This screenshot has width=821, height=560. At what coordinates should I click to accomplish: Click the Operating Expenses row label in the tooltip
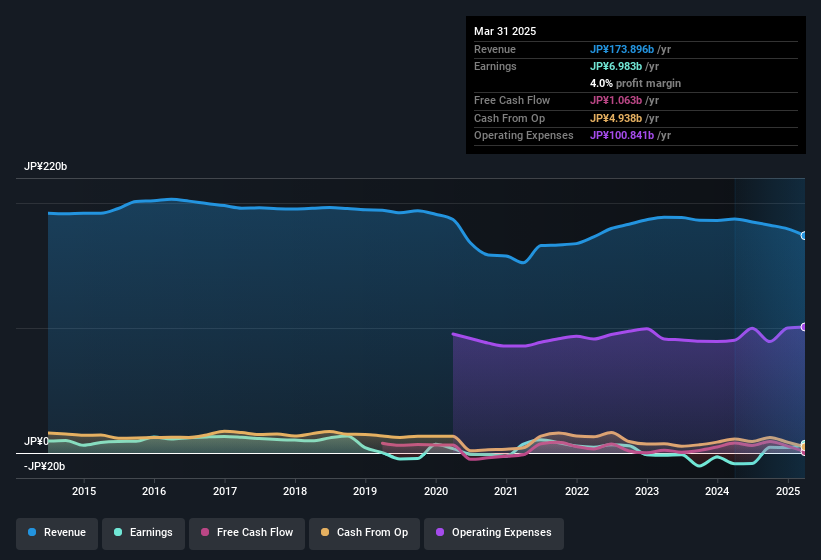524,136
